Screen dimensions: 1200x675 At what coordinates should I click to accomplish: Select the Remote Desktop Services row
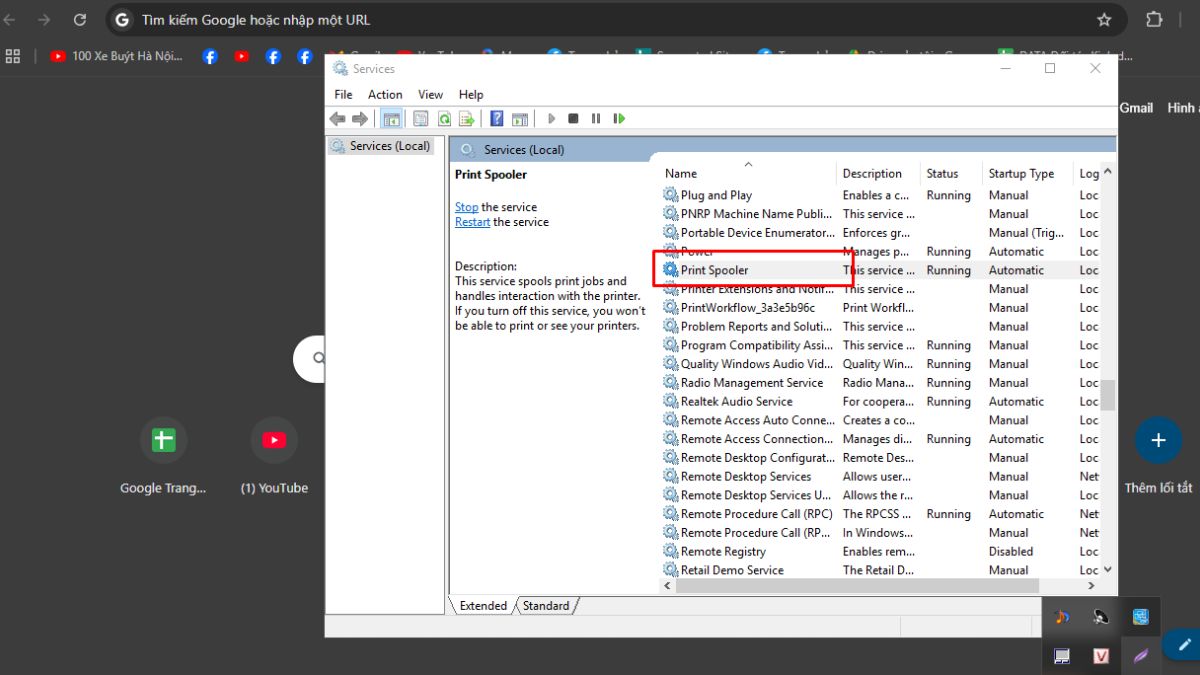(880, 476)
